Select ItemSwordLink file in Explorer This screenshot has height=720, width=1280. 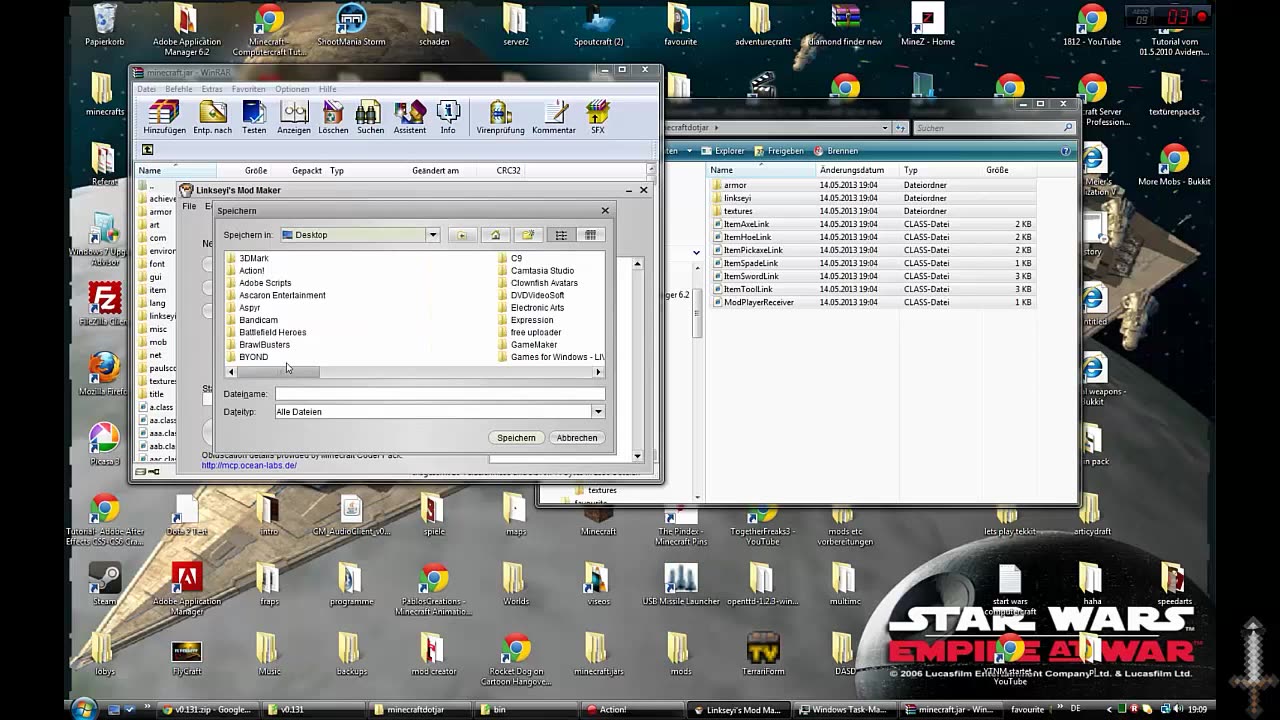coord(751,276)
